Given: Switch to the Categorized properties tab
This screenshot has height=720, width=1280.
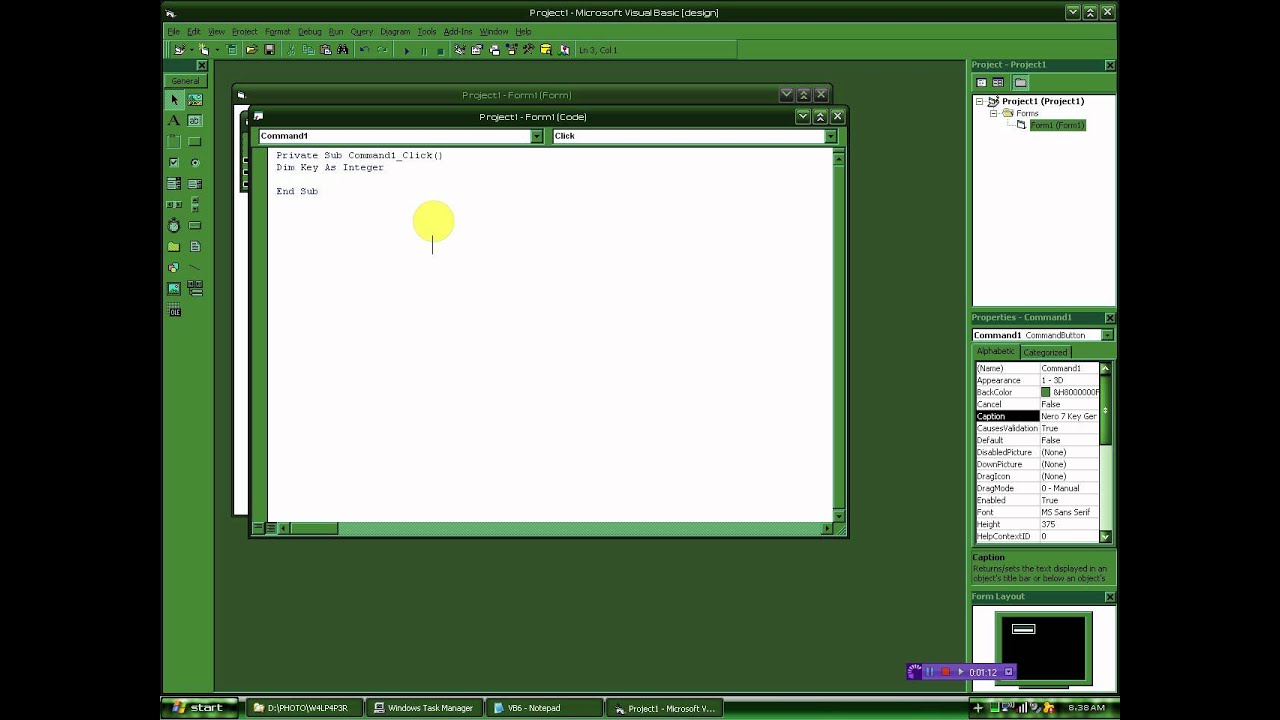Looking at the screenshot, I should click(x=1045, y=352).
